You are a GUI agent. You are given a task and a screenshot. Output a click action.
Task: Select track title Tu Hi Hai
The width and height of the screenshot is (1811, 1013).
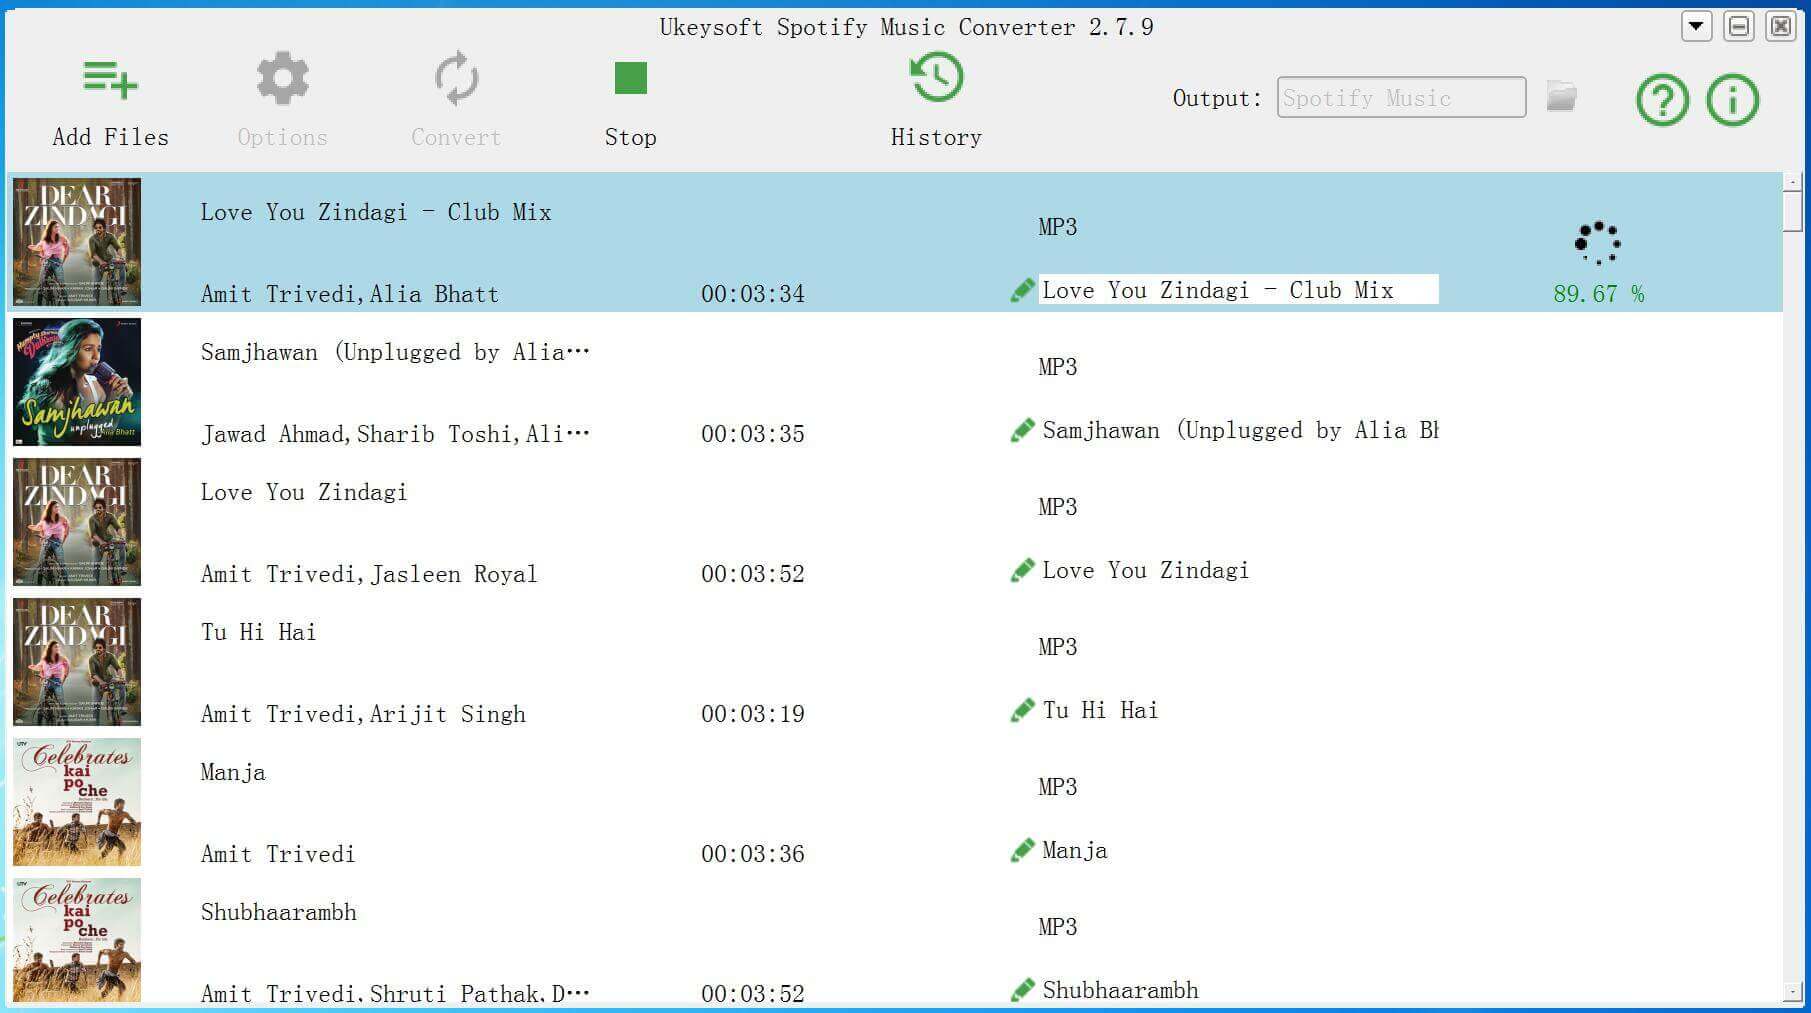point(258,632)
